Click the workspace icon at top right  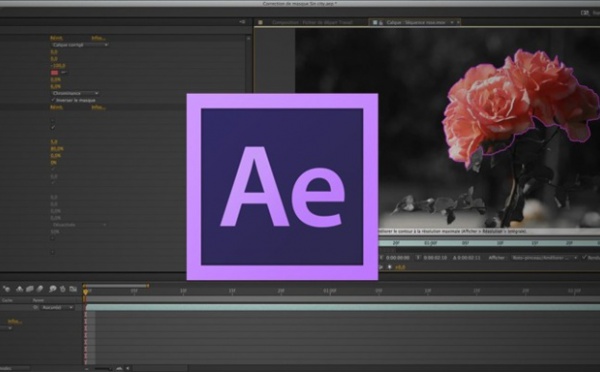[585, 13]
